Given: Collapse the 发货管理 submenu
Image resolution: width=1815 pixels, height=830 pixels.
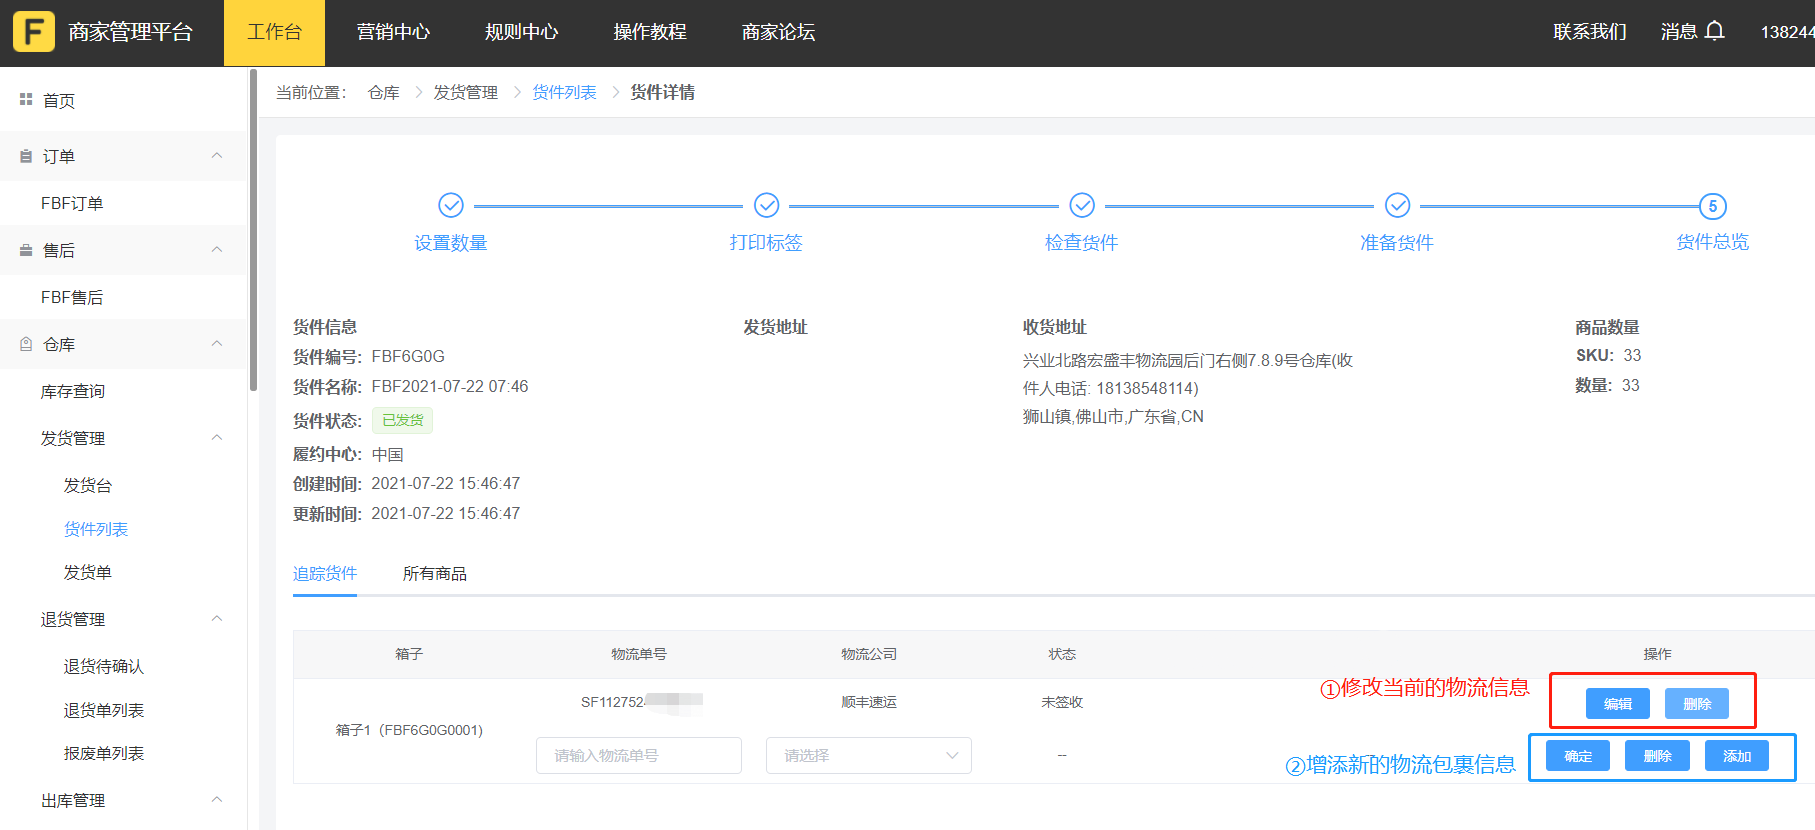Looking at the screenshot, I should click(x=217, y=438).
